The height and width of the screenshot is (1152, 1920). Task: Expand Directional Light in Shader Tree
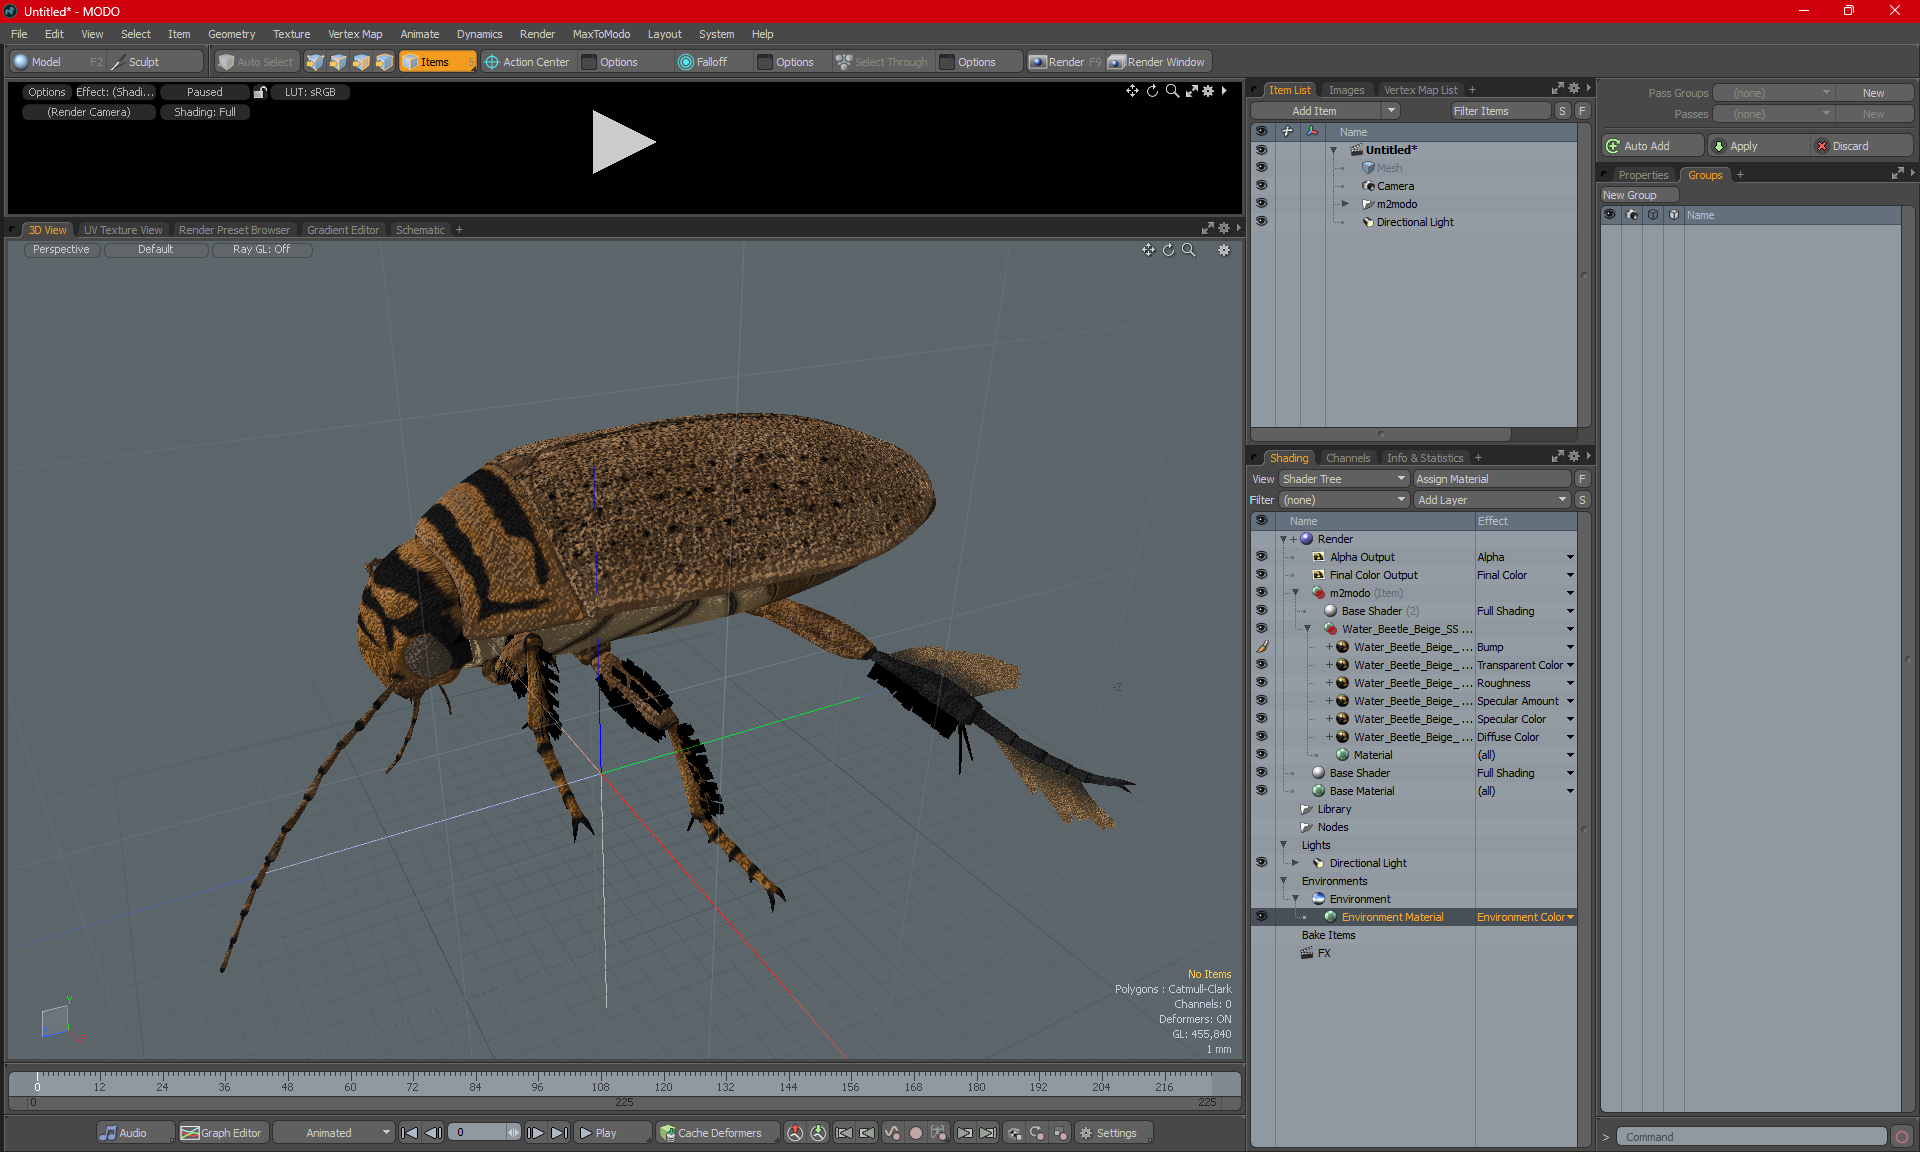[x=1296, y=863]
